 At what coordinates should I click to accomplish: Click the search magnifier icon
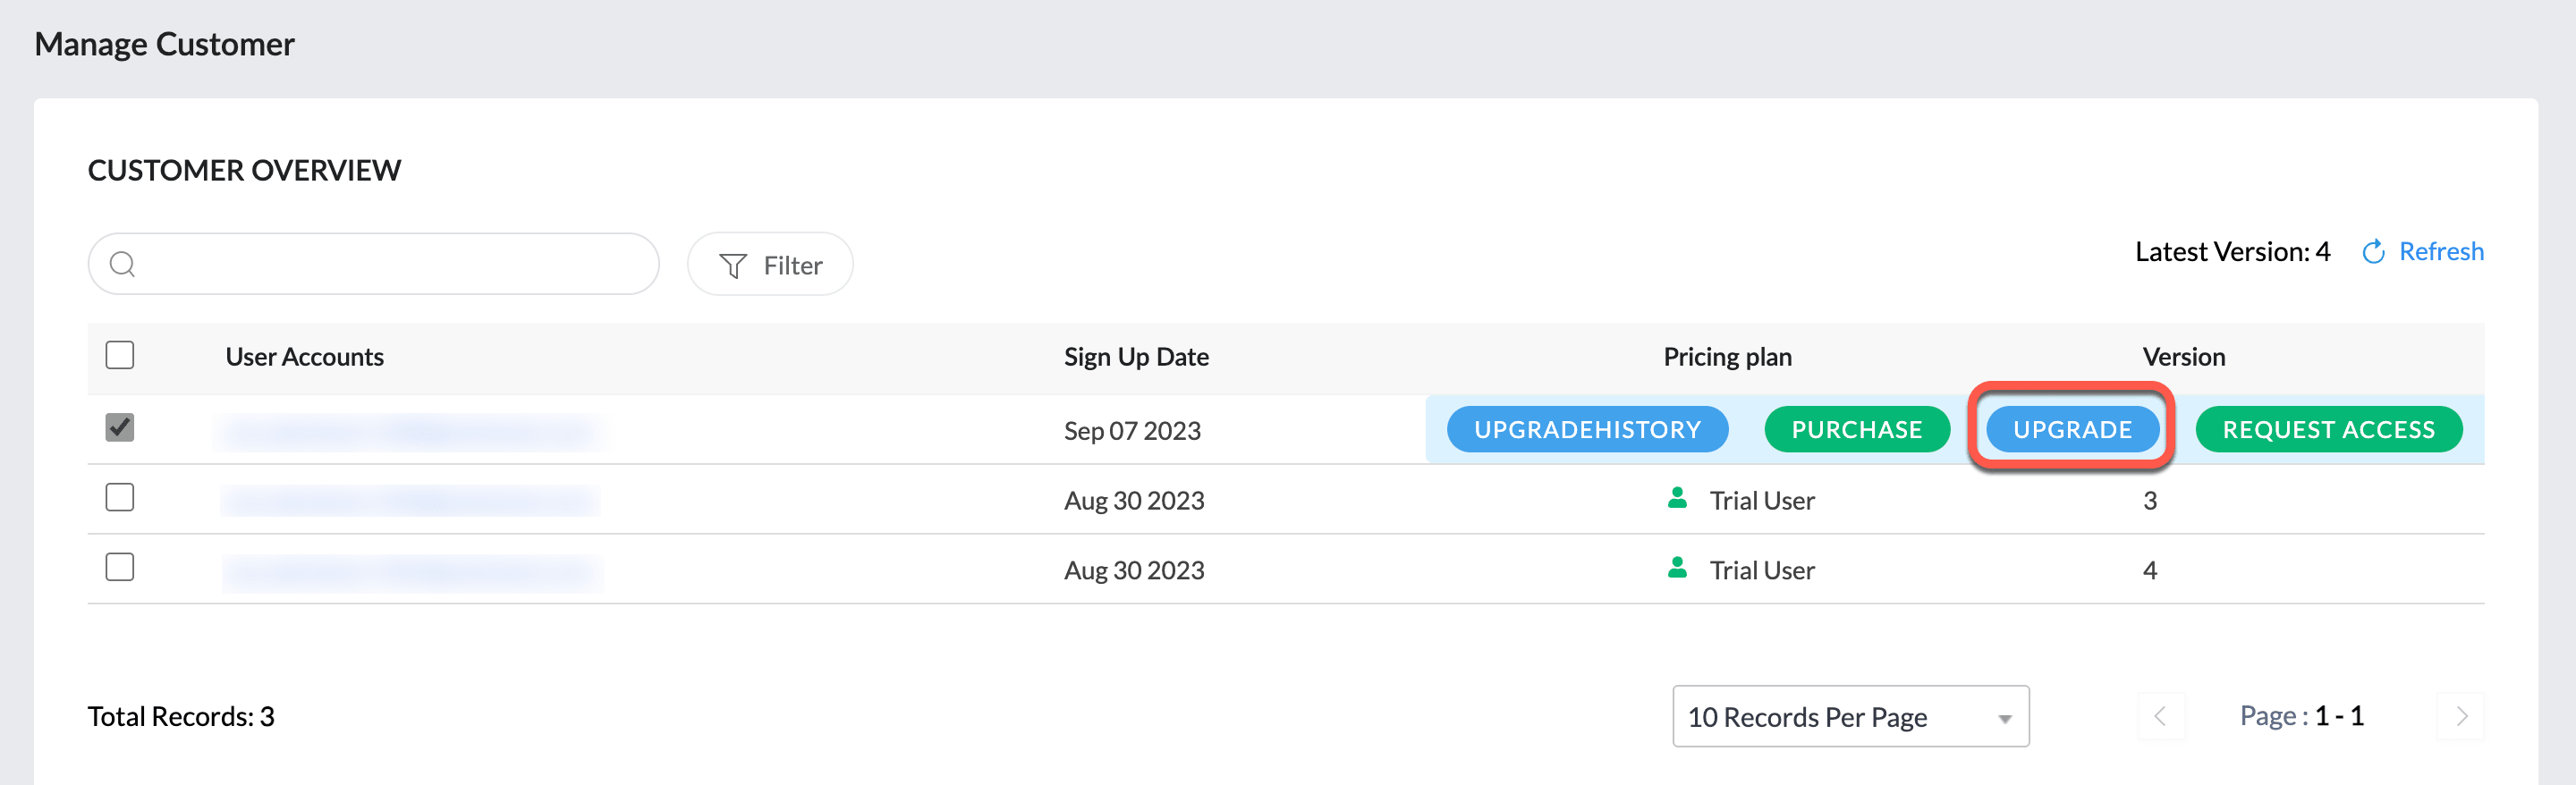click(x=122, y=264)
